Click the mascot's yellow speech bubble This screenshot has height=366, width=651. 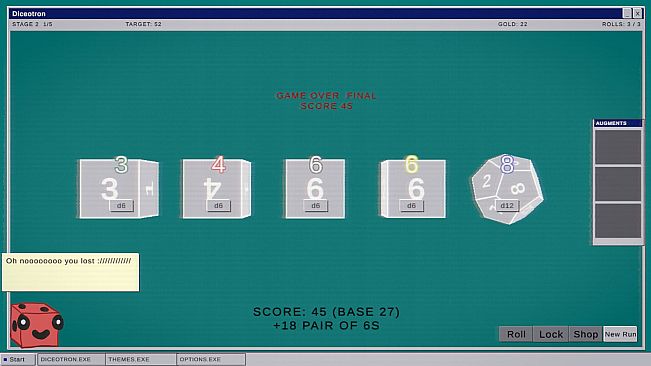pyautogui.click(x=71, y=272)
